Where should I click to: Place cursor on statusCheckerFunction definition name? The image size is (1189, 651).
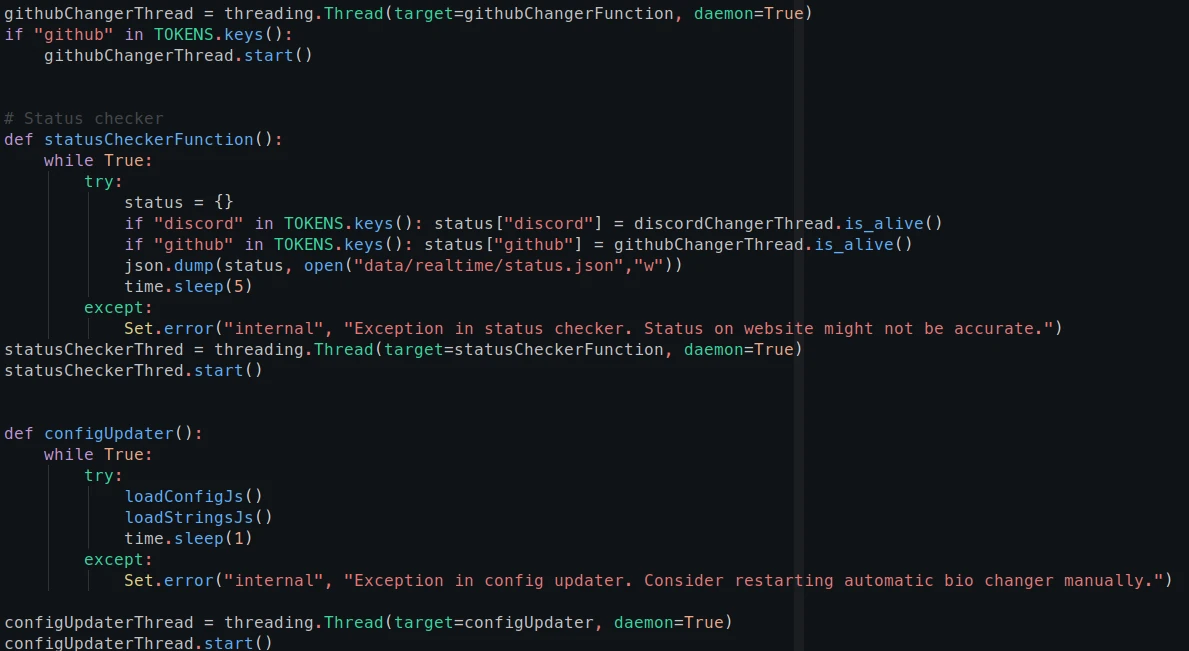click(x=148, y=139)
